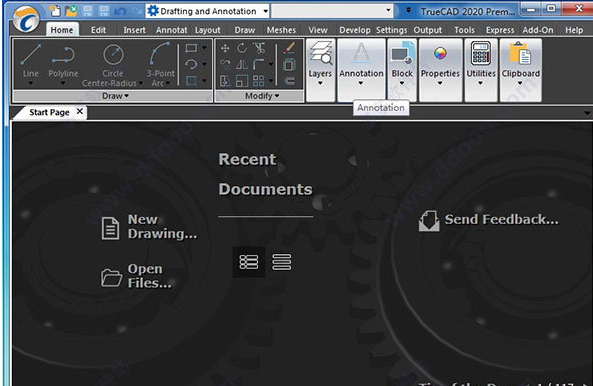Switch recent documents to detailed list view
593x386 pixels.
pos(249,262)
